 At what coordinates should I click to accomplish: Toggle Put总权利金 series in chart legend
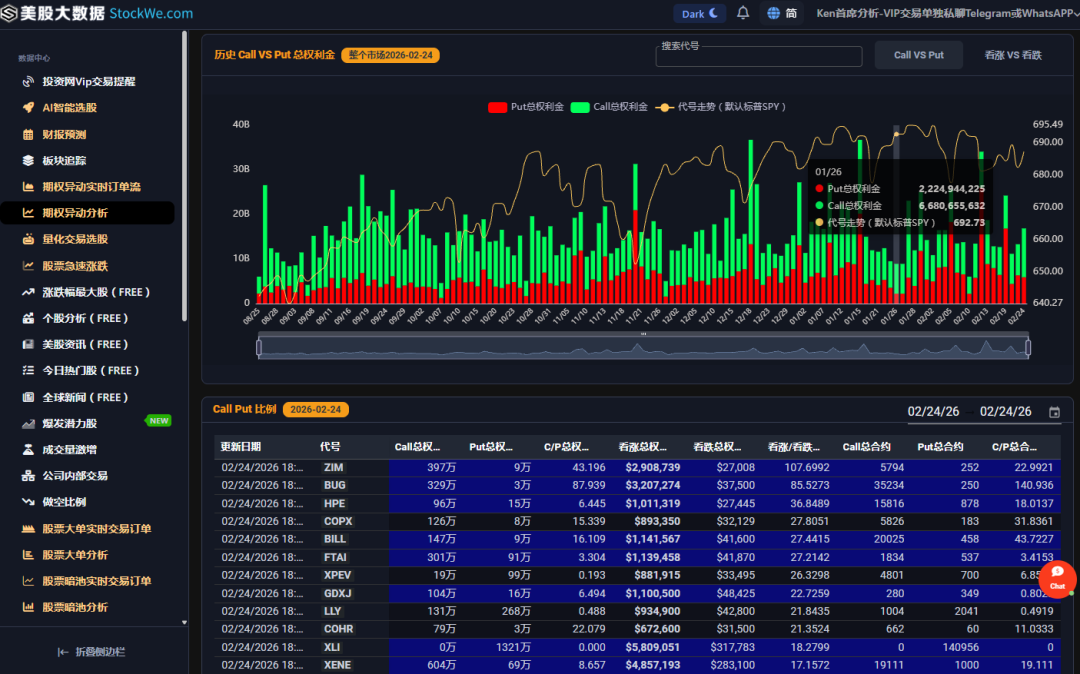pos(526,107)
